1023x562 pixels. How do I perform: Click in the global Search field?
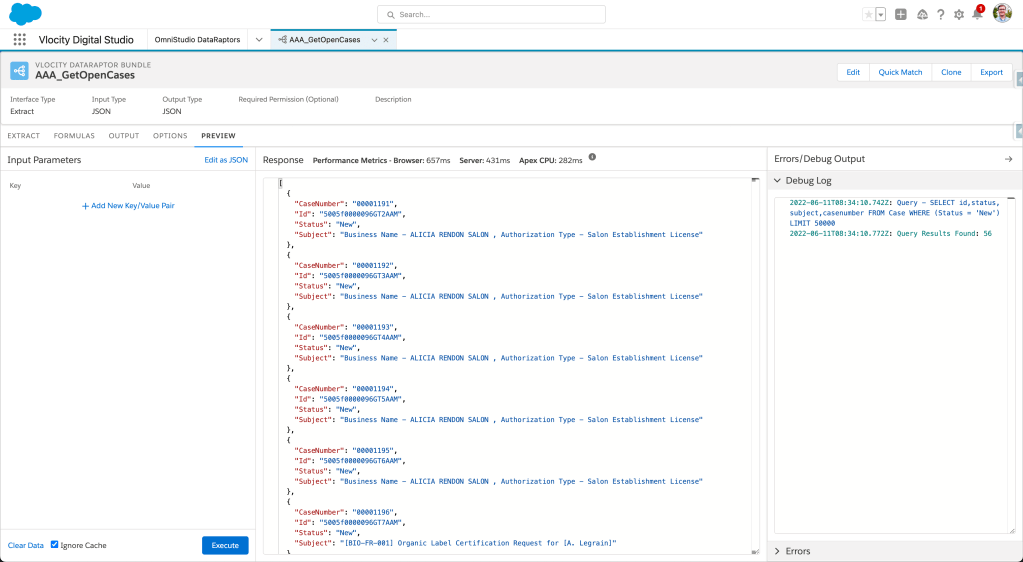click(x=491, y=14)
